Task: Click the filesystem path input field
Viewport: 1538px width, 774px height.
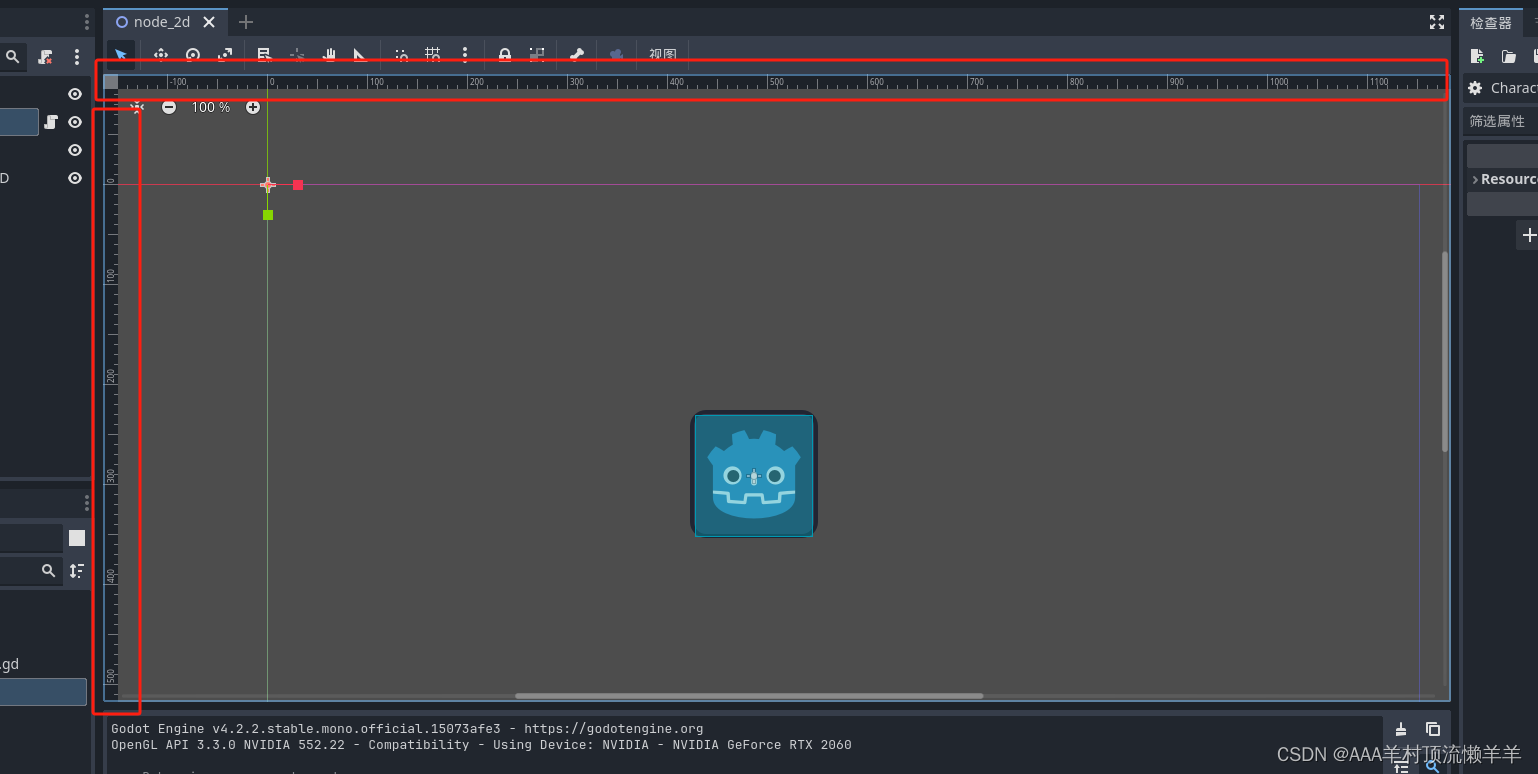Action: pos(31,538)
